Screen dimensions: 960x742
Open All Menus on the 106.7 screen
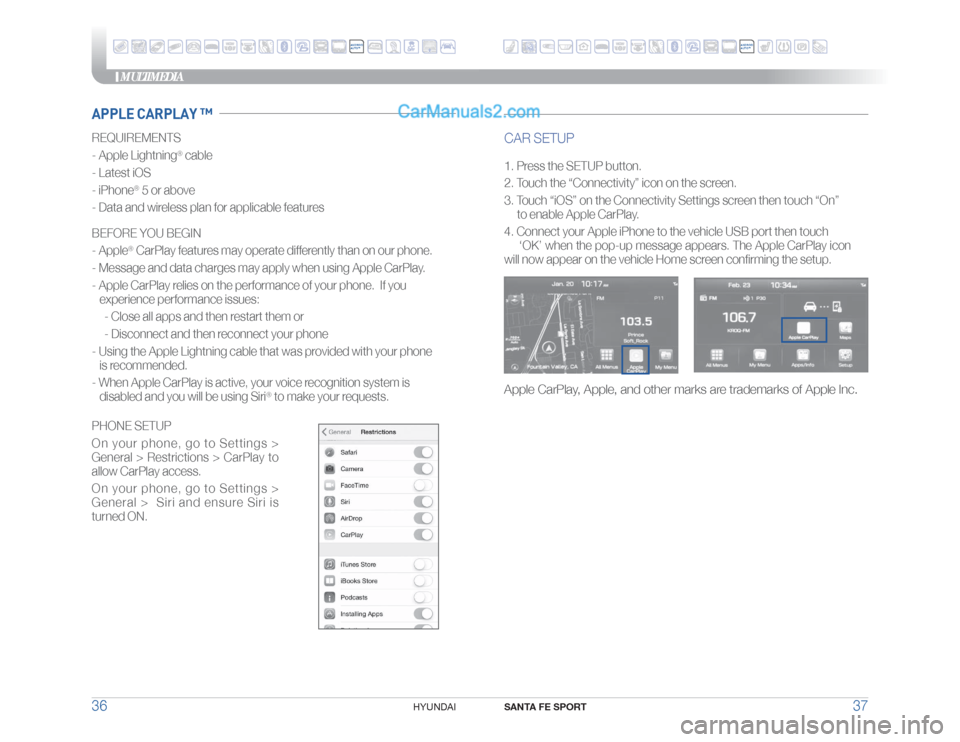716,358
